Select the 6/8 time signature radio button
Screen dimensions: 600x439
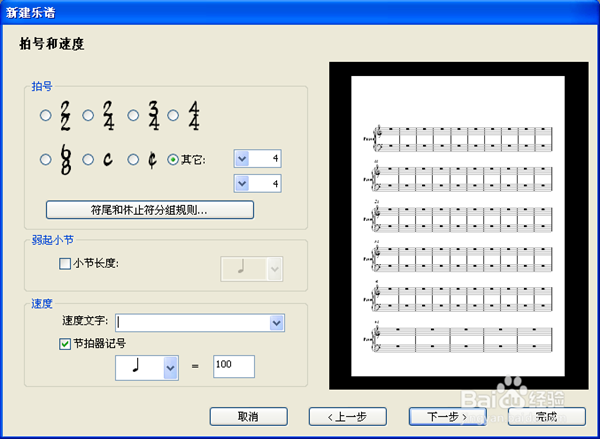pos(46,160)
